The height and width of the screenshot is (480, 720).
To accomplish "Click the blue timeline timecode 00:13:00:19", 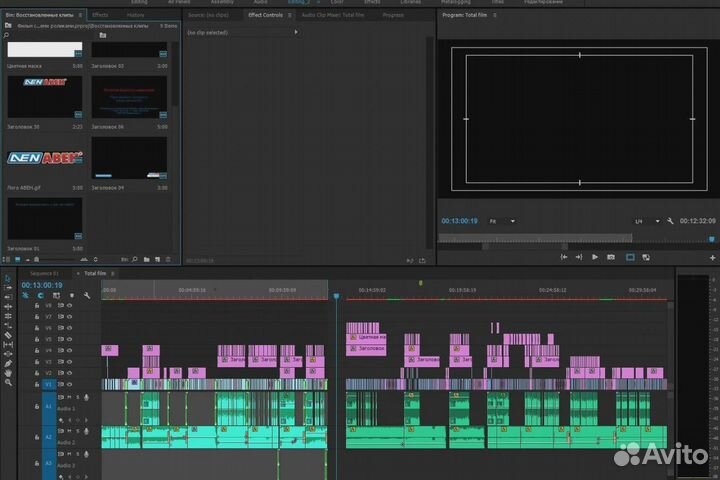I will click(x=42, y=285).
